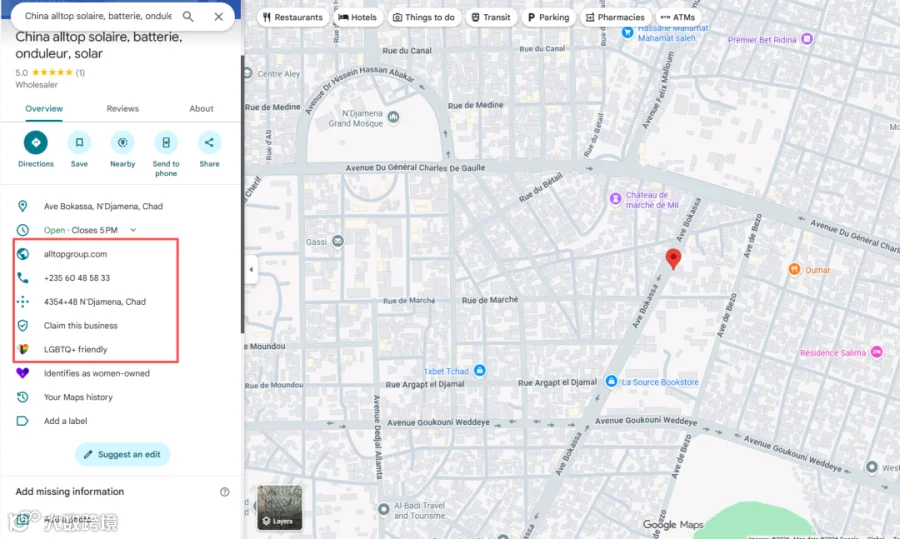Click Résidence Salima hotel marker
Screen dimensions: 900x539
pyautogui.click(x=876, y=352)
